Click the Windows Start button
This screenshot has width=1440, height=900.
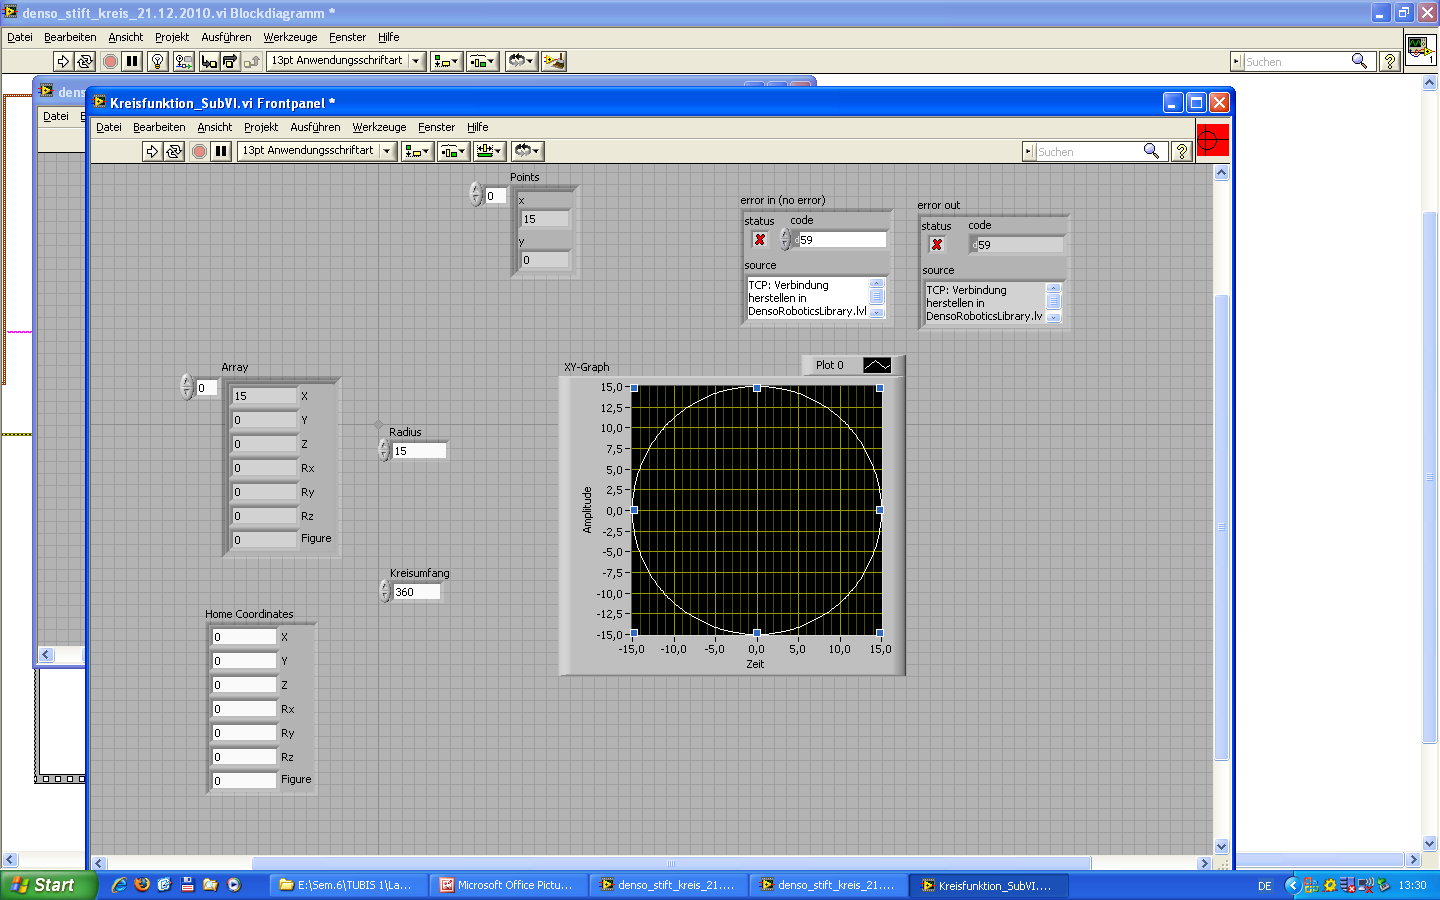click(x=45, y=885)
